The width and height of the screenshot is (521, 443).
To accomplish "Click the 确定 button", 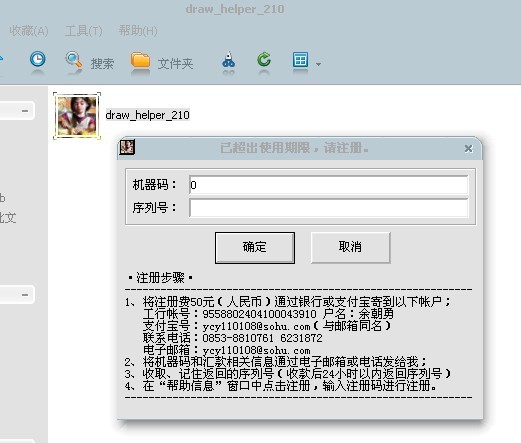I will [255, 248].
